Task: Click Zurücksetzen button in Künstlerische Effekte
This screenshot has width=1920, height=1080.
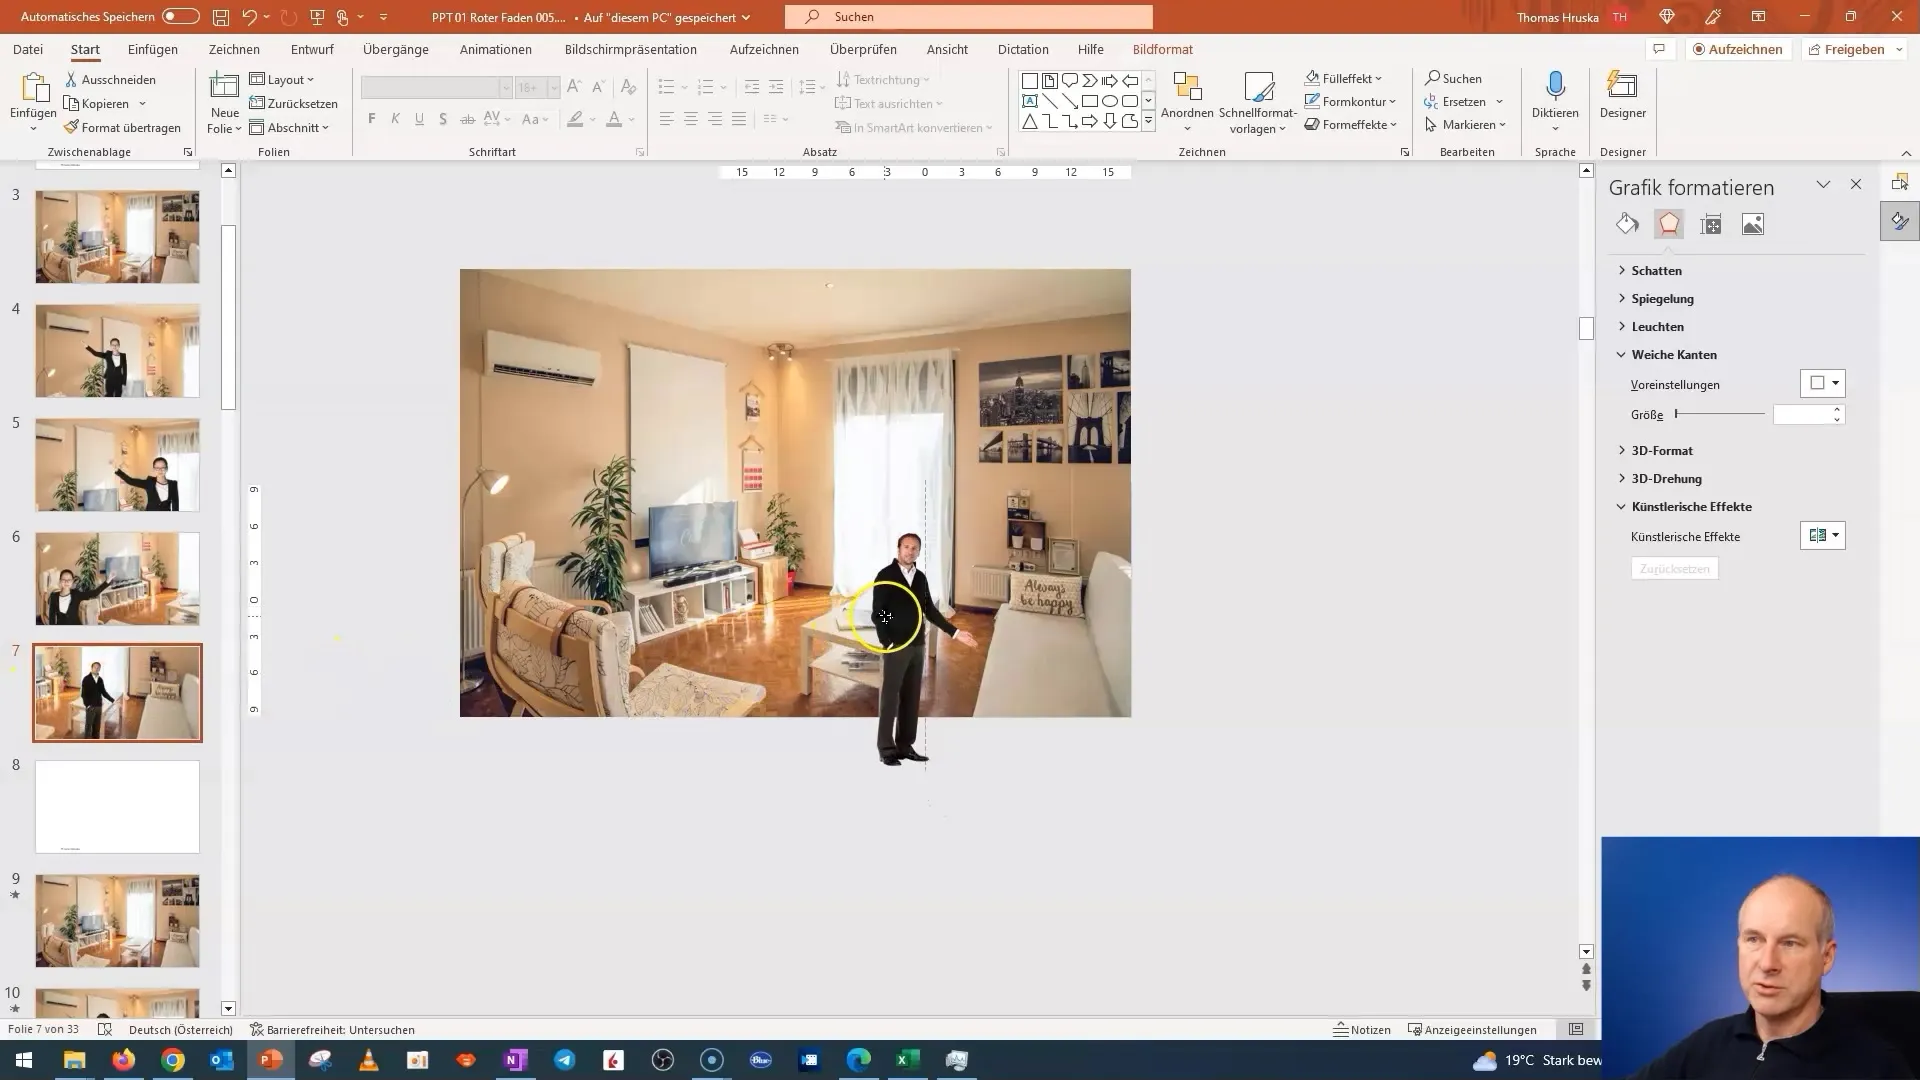Action: pyautogui.click(x=1675, y=570)
